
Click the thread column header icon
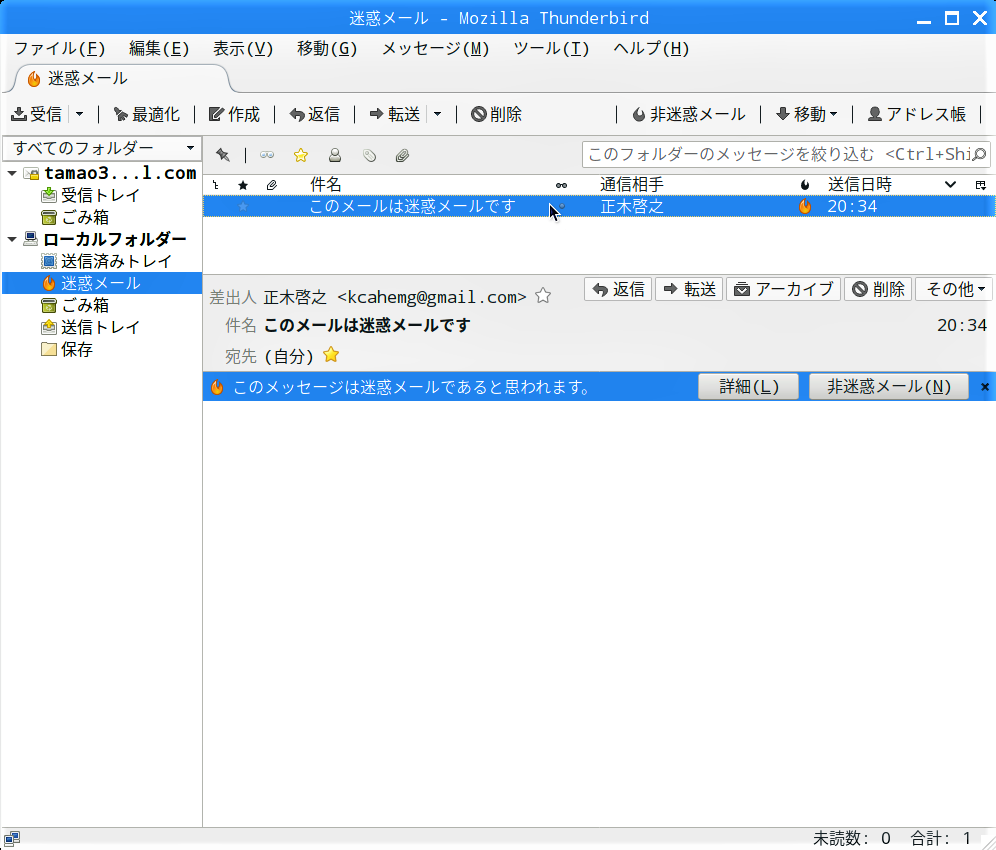point(216,185)
